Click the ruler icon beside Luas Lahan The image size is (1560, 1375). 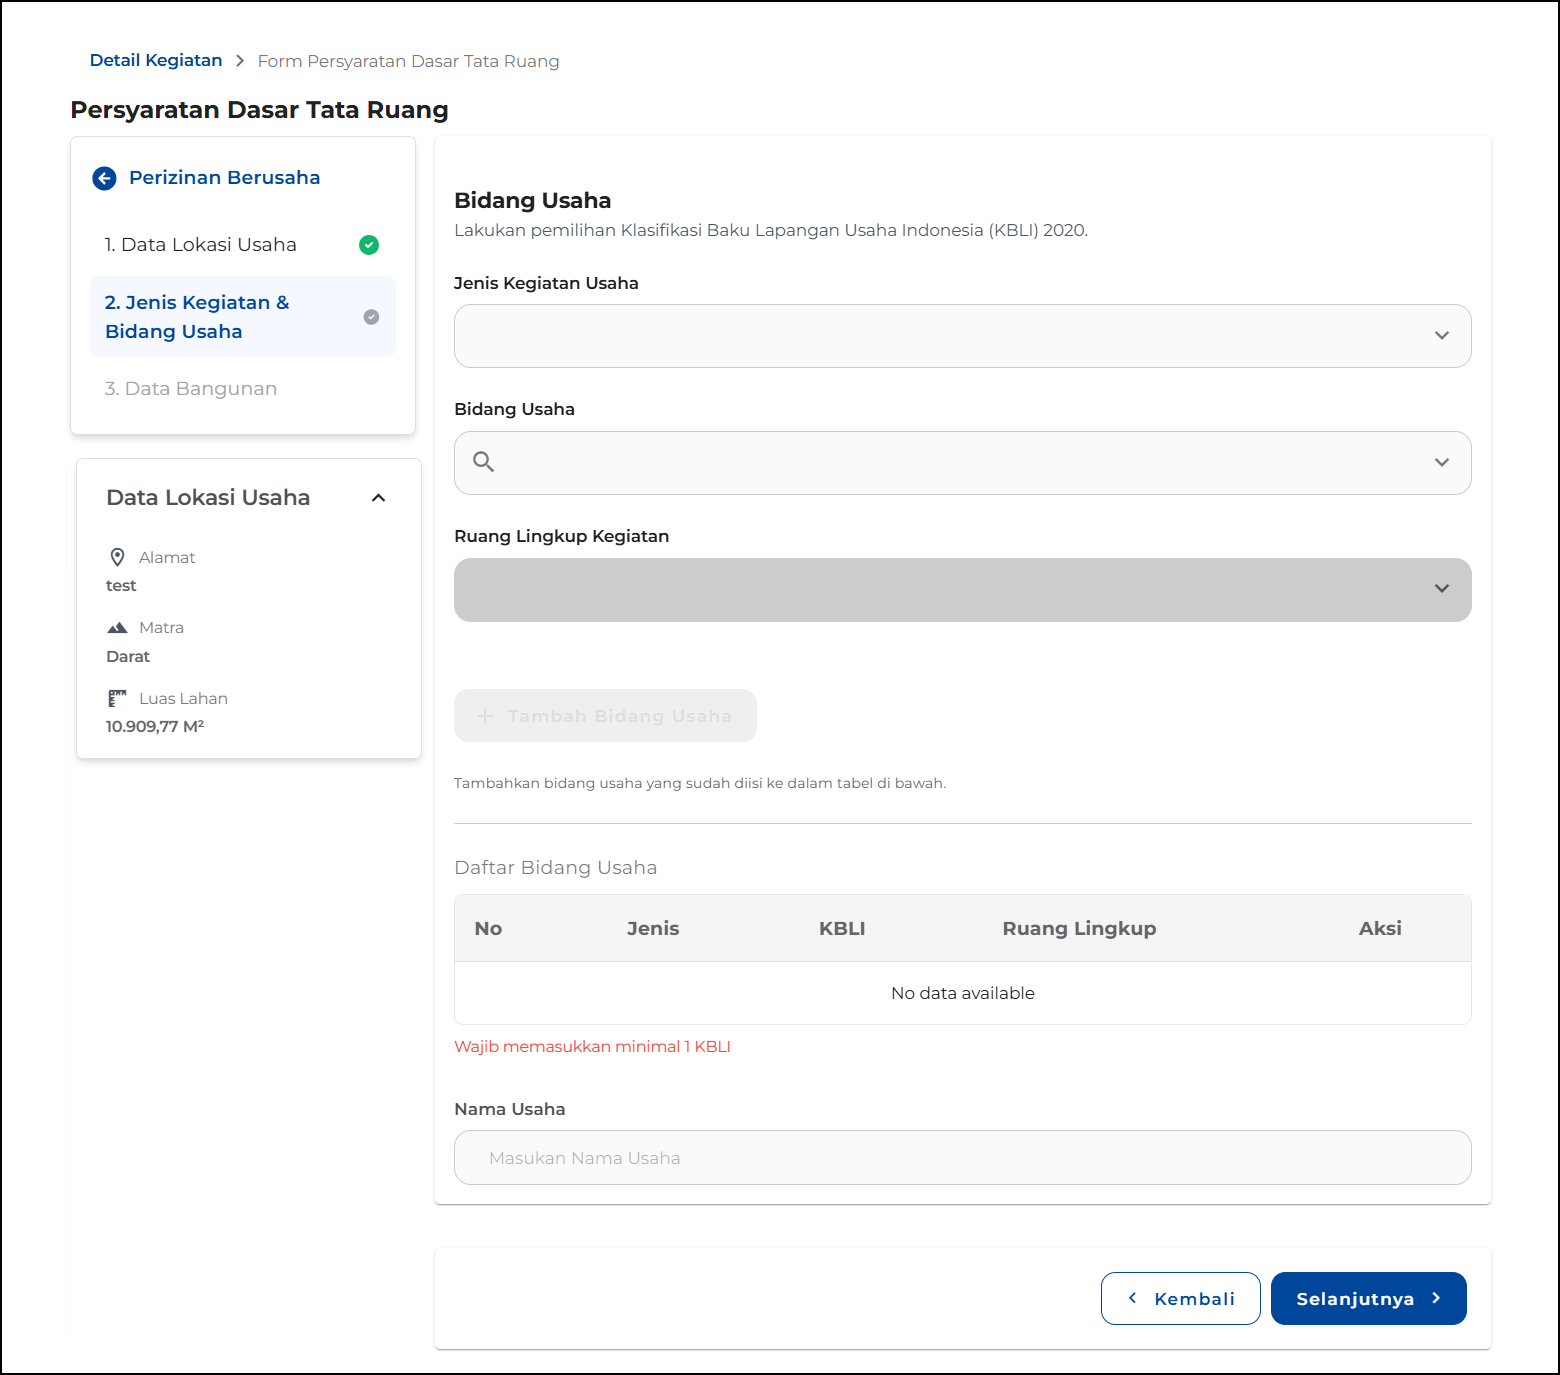(117, 698)
